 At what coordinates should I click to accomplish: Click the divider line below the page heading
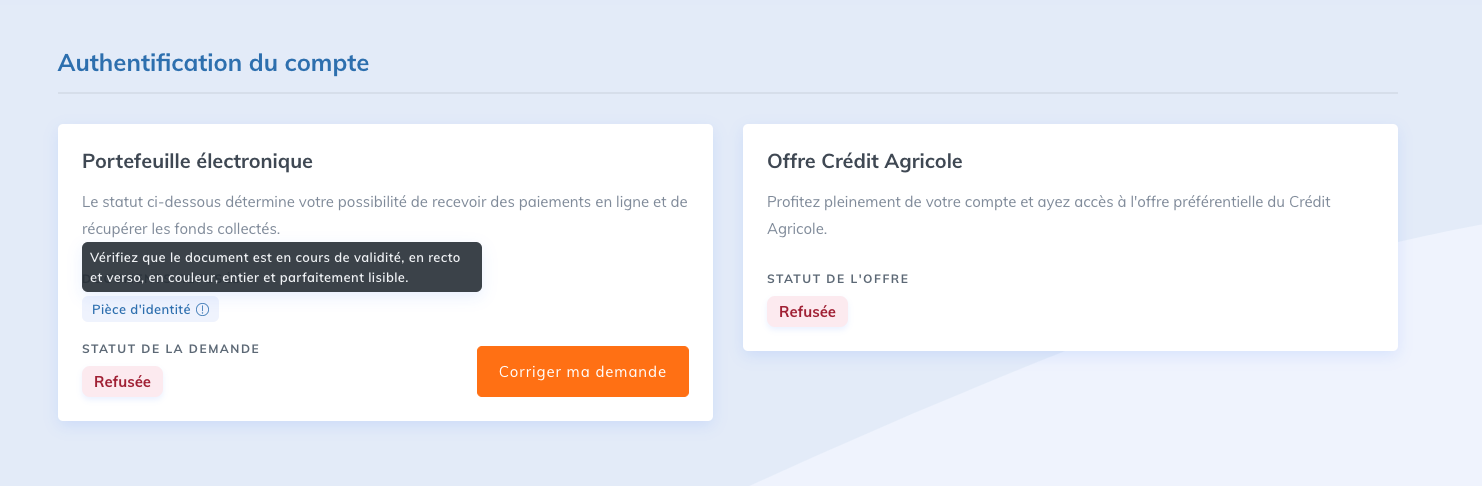[x=728, y=93]
